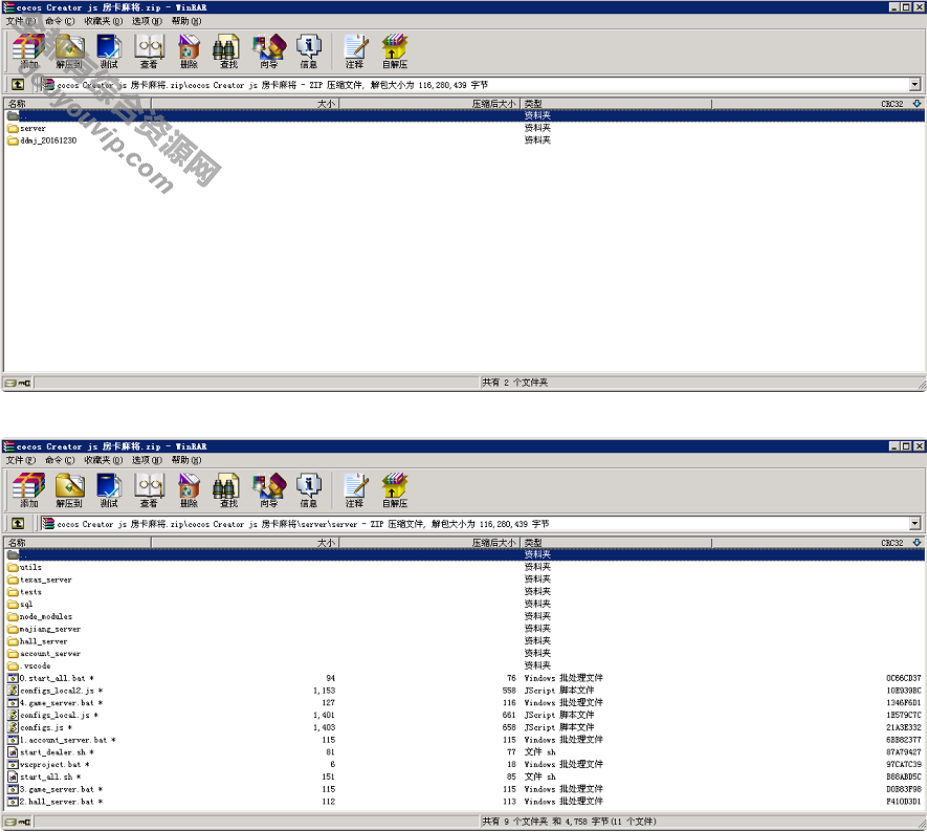
Task: Click the blue sort arrow beside CRC32 in the bottom window
Action: (x=917, y=543)
